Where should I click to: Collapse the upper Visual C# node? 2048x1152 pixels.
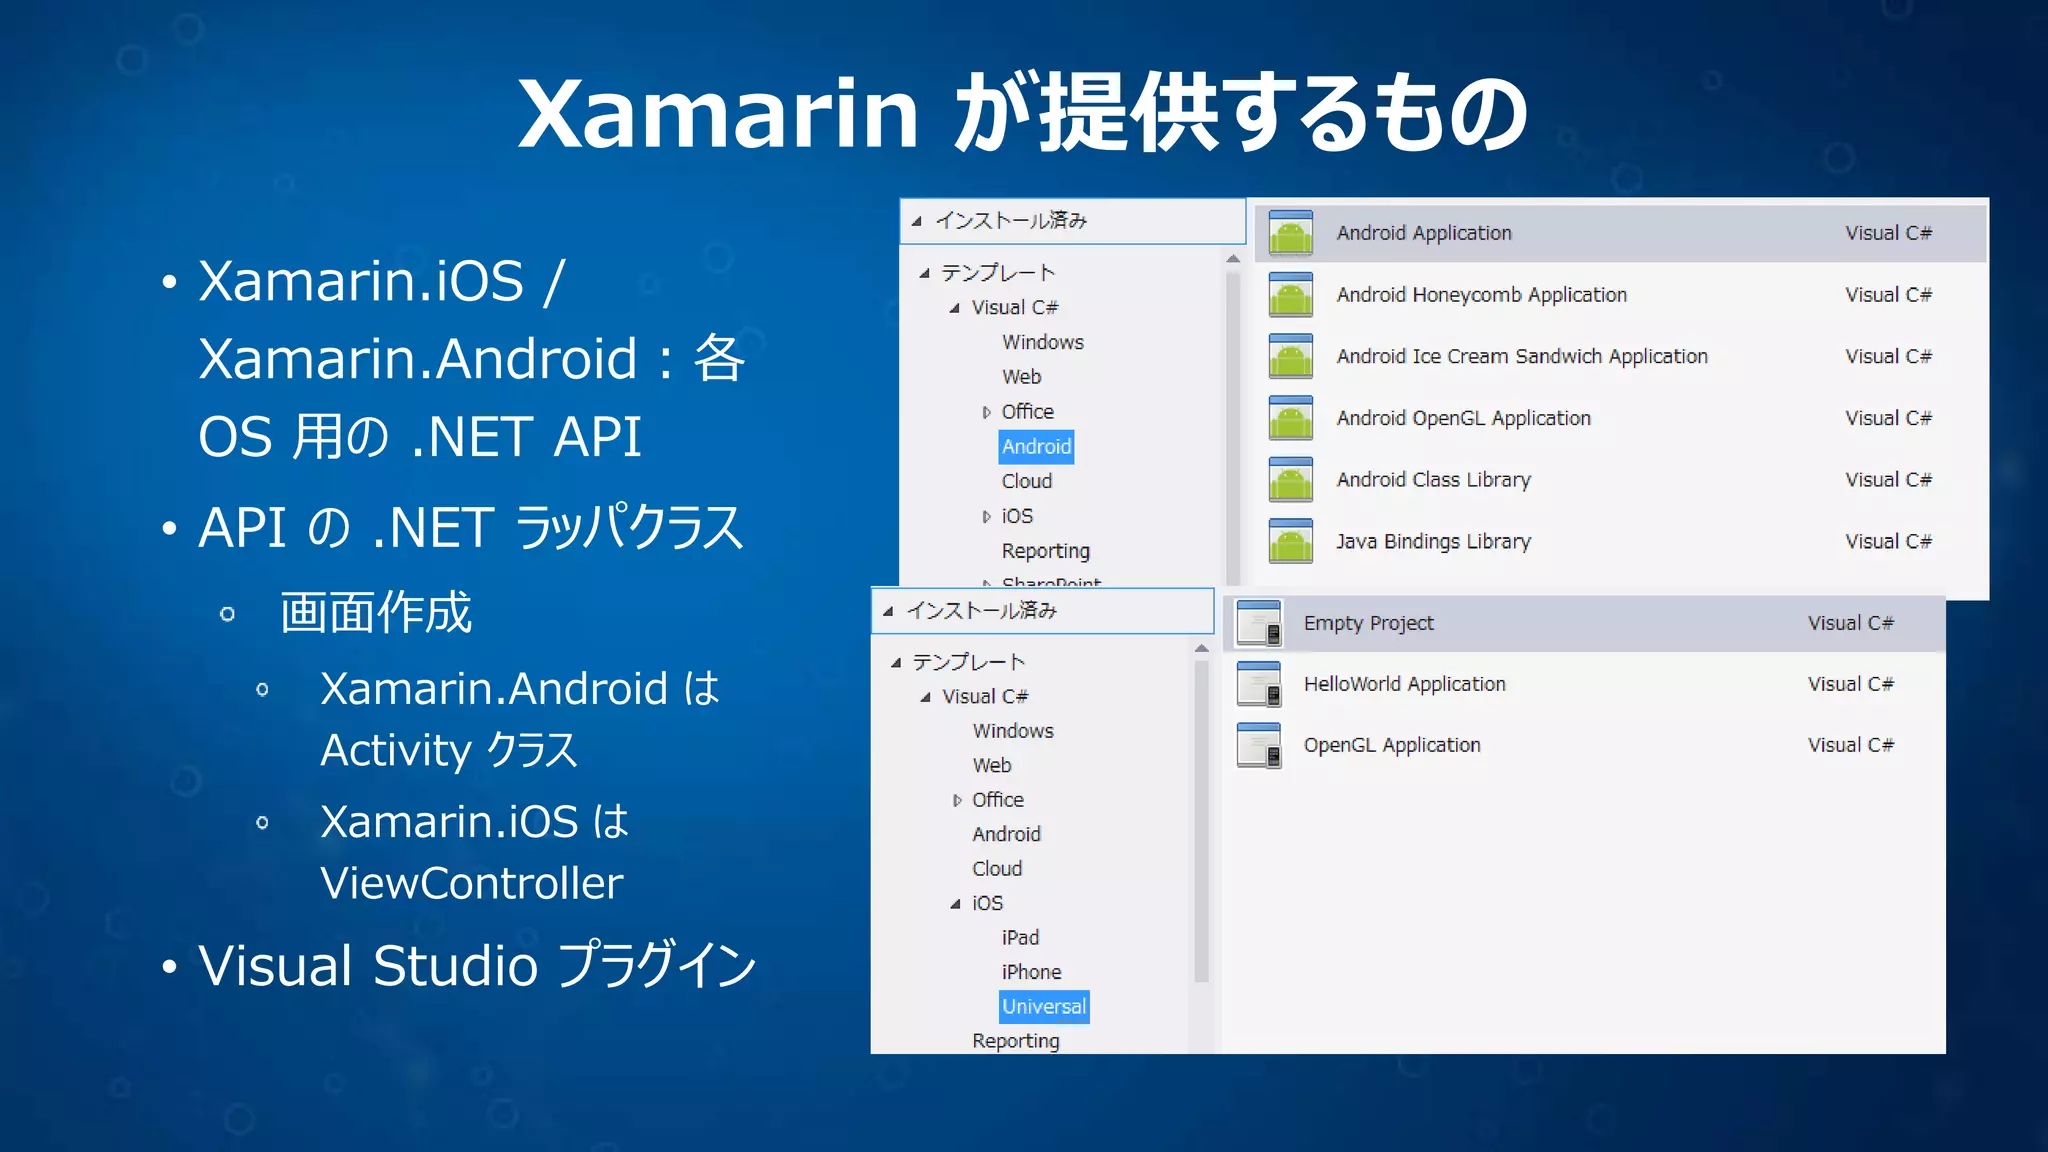(954, 308)
